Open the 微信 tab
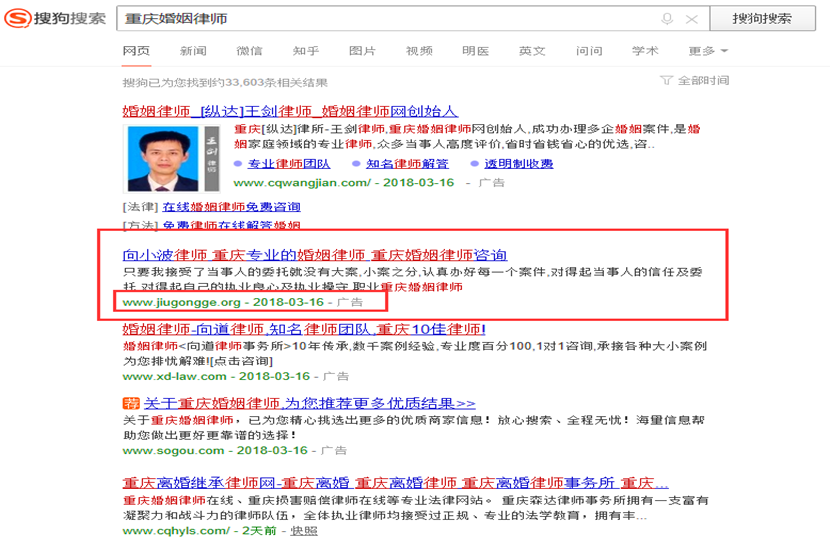Image resolution: width=830 pixels, height=550 pixels. [249, 50]
